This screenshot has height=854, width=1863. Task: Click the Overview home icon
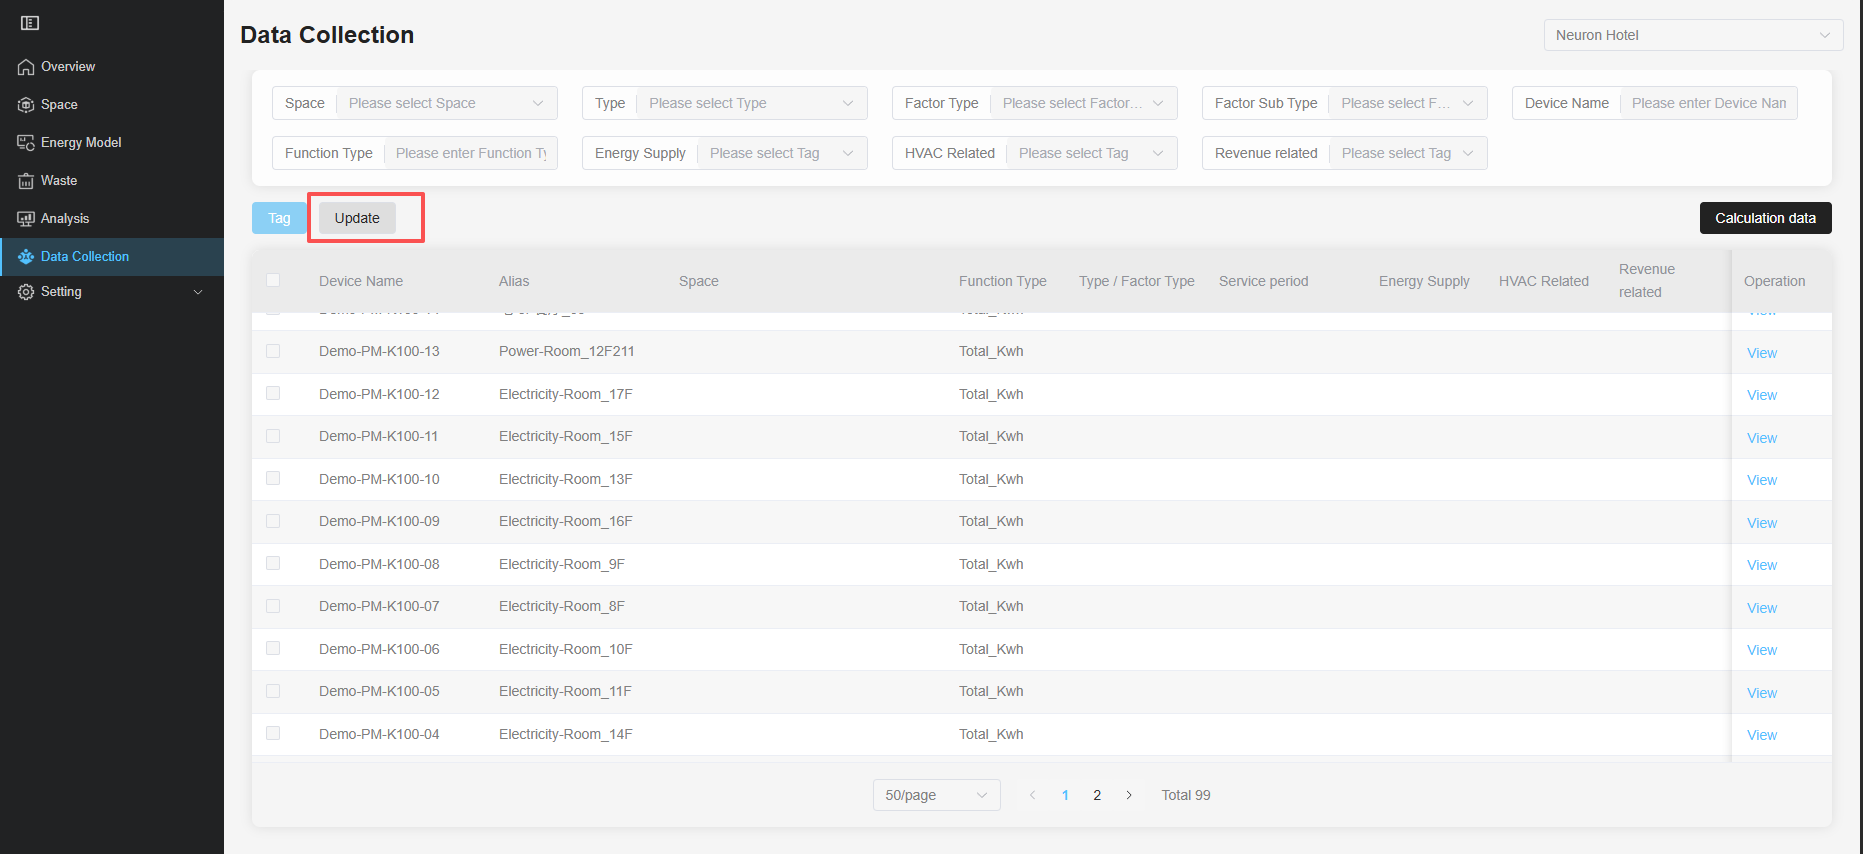26,67
